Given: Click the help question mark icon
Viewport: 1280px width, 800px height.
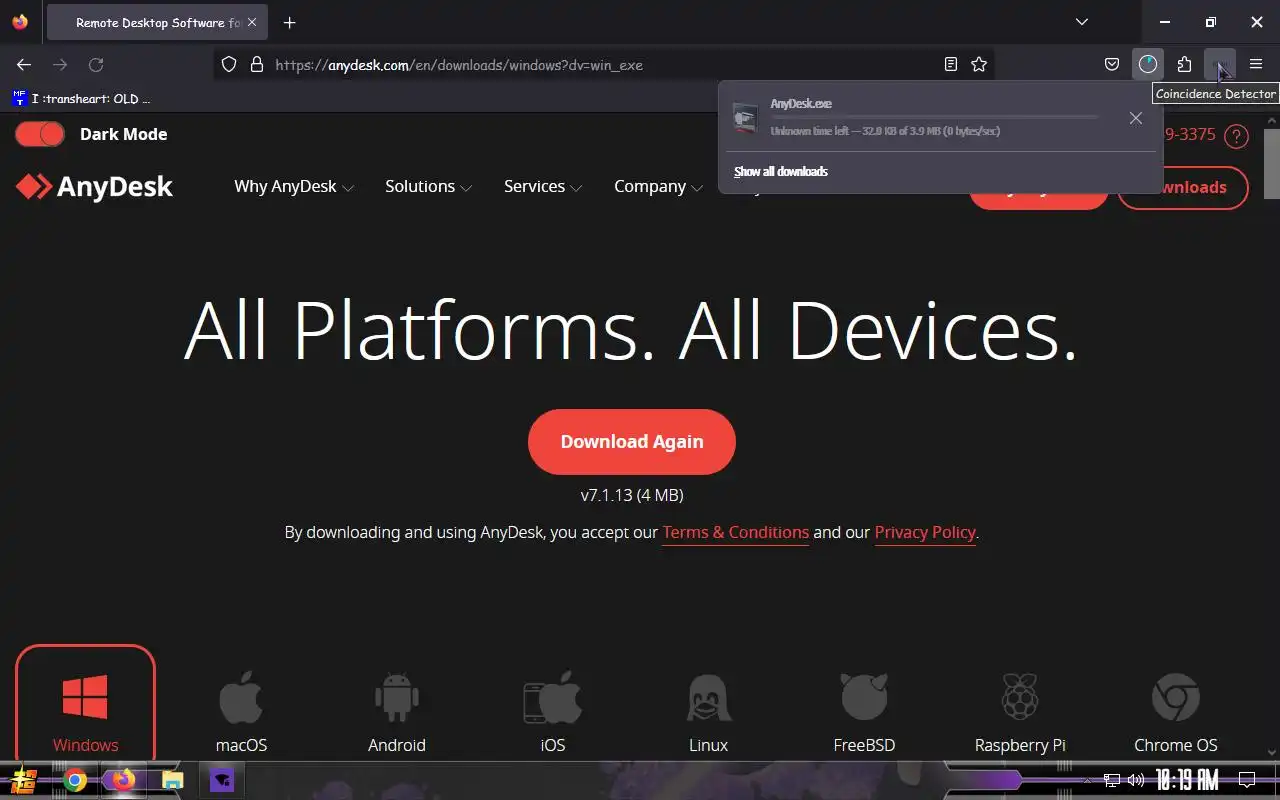Looking at the screenshot, I should click(x=1236, y=135).
